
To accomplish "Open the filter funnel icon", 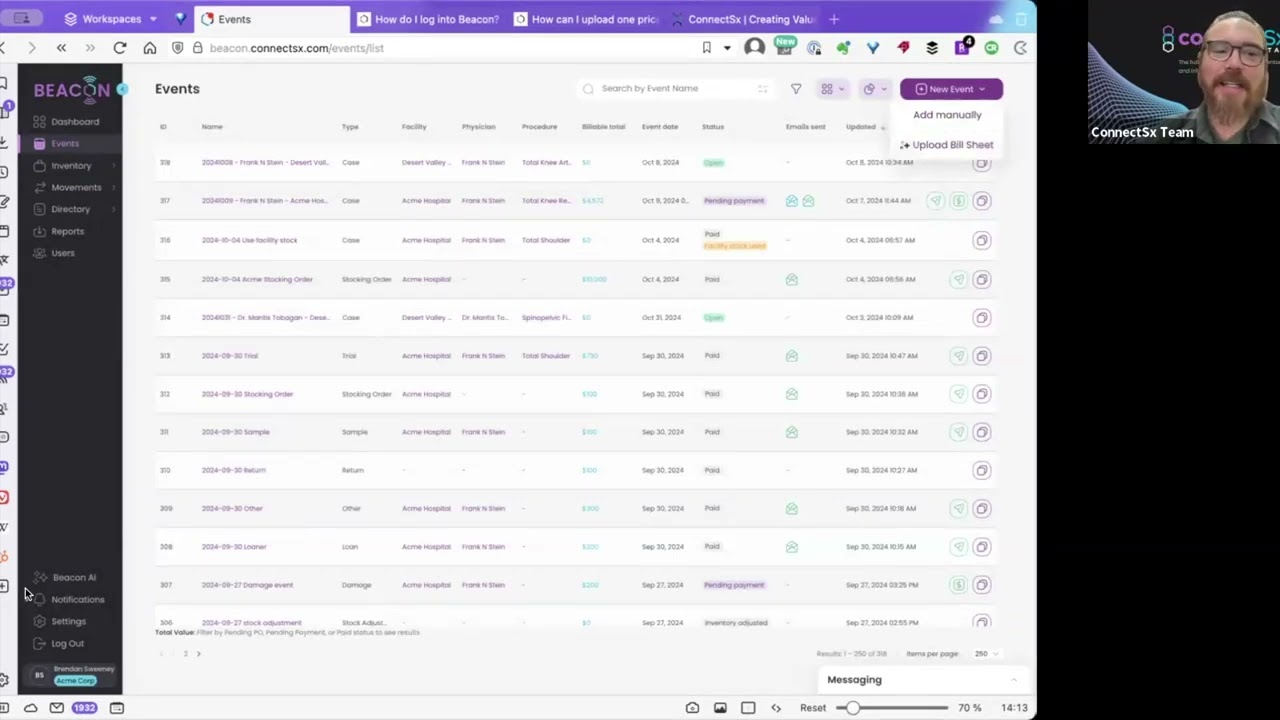I will 796,89.
